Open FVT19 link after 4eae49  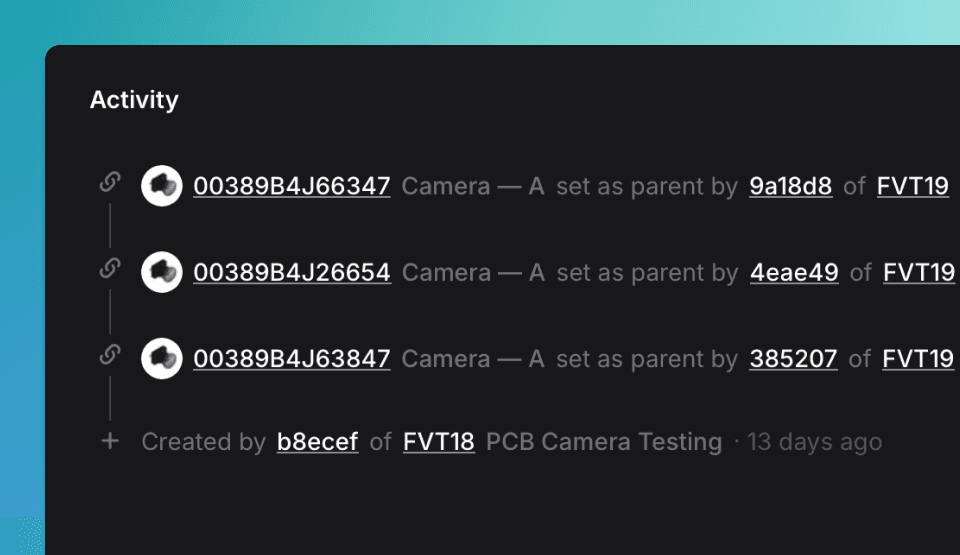[x=918, y=272]
